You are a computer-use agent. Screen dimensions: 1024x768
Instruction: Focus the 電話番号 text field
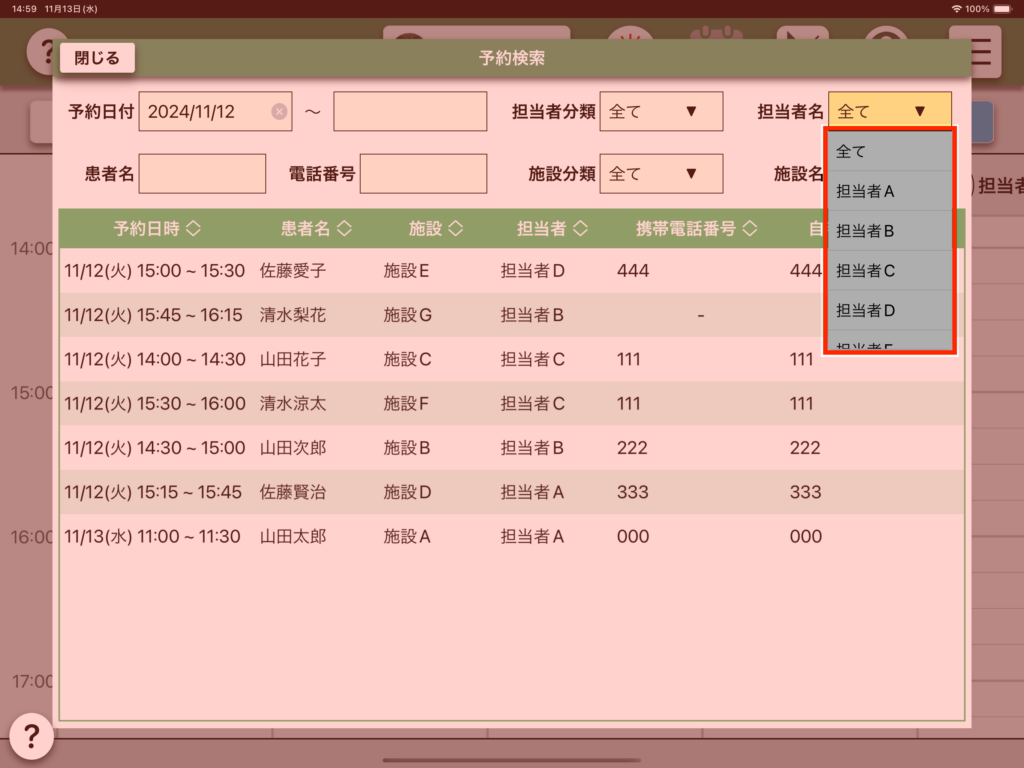point(423,174)
